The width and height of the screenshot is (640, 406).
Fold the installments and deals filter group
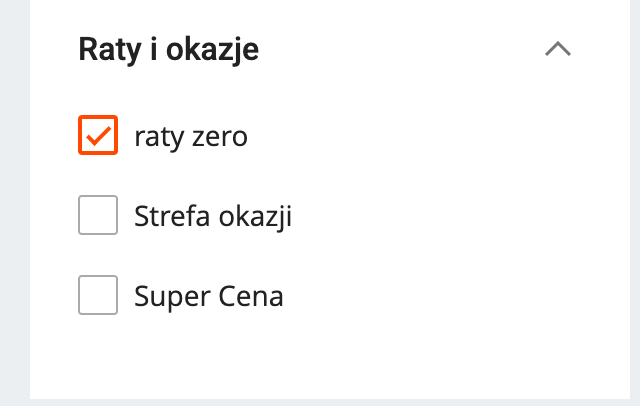pos(557,49)
